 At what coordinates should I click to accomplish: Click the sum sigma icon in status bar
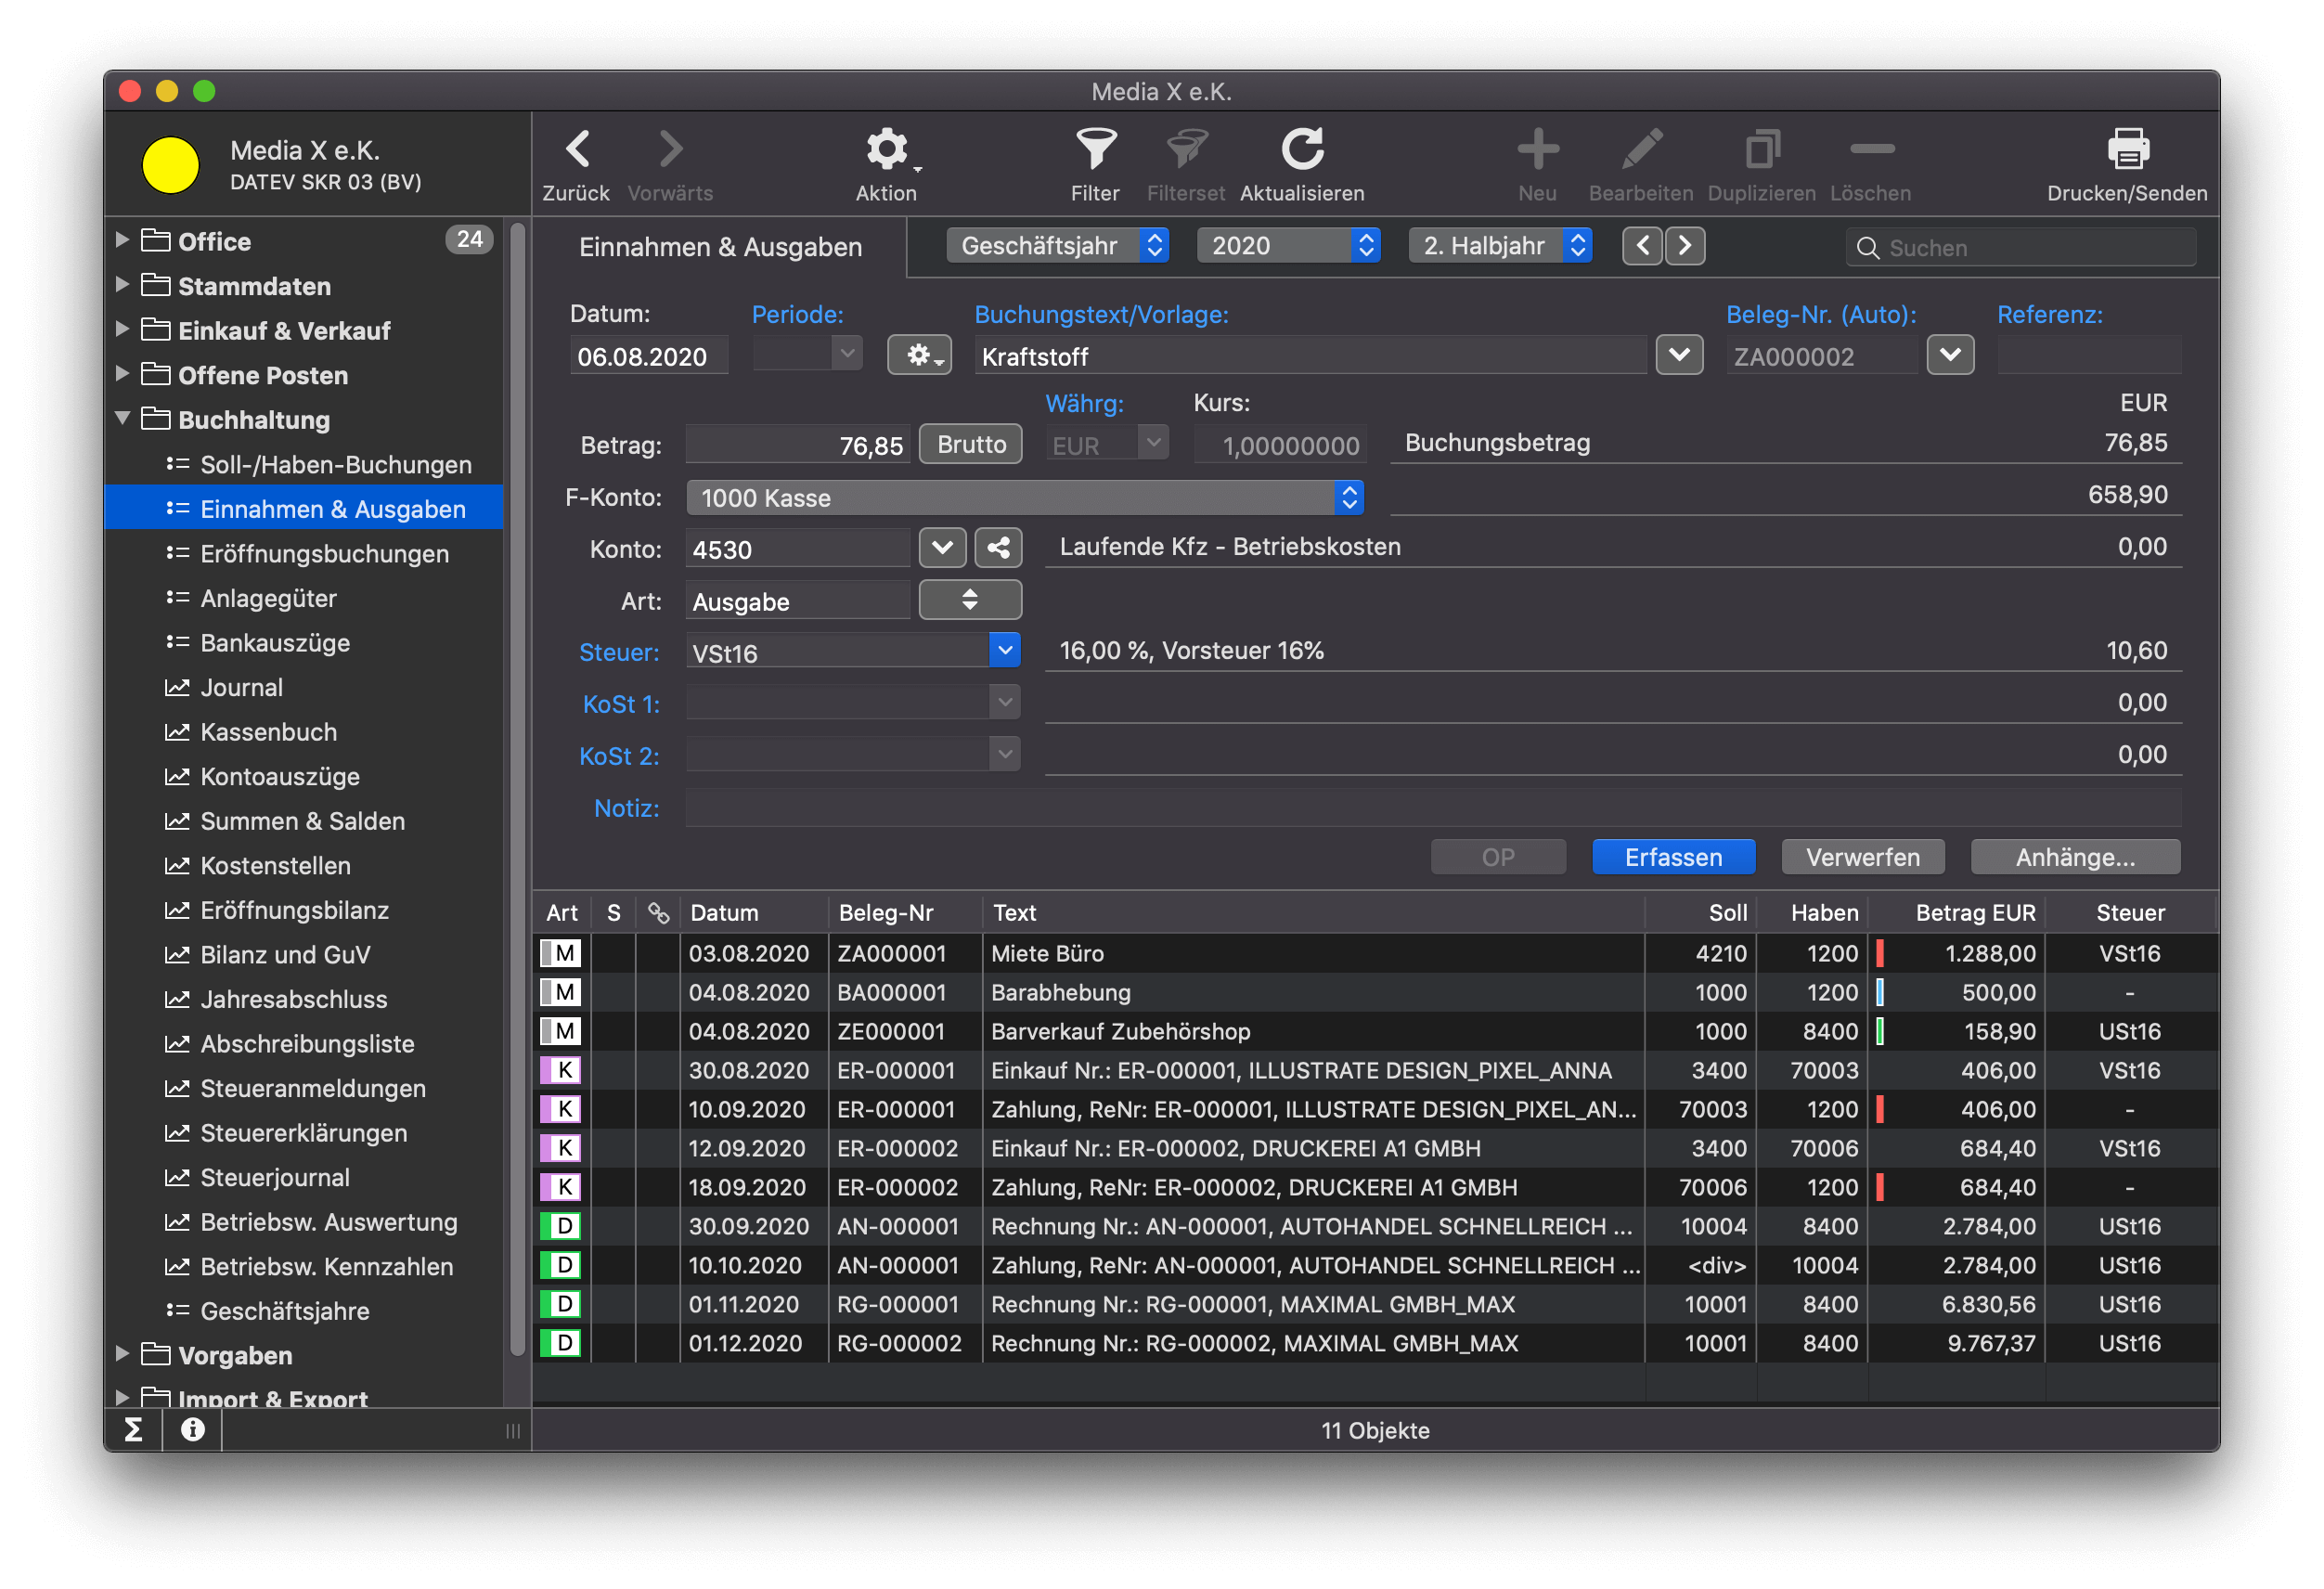[133, 1429]
